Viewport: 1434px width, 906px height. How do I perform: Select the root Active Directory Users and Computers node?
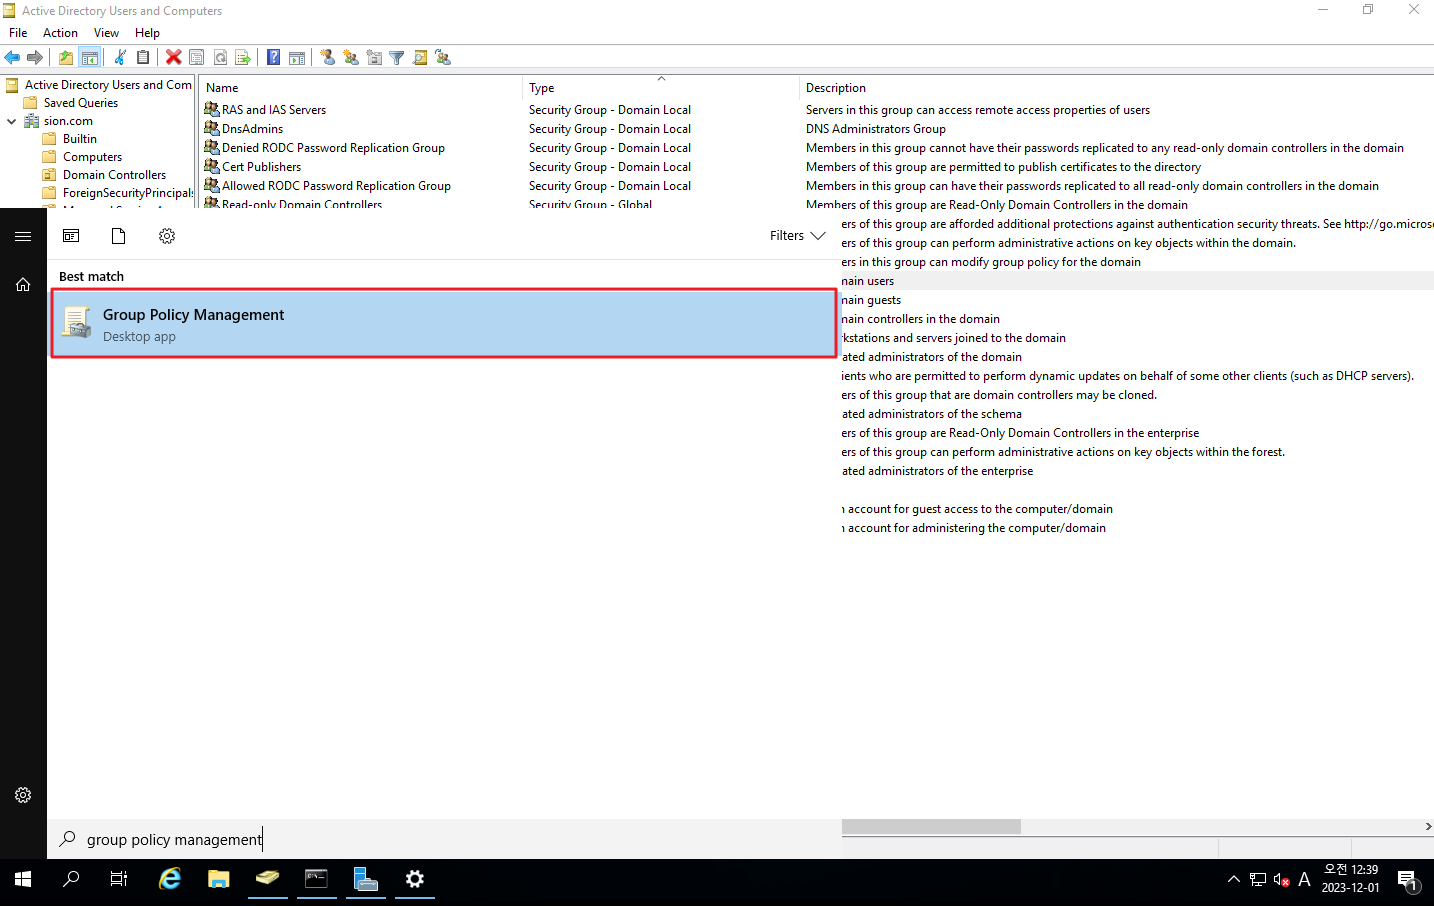pos(108,85)
